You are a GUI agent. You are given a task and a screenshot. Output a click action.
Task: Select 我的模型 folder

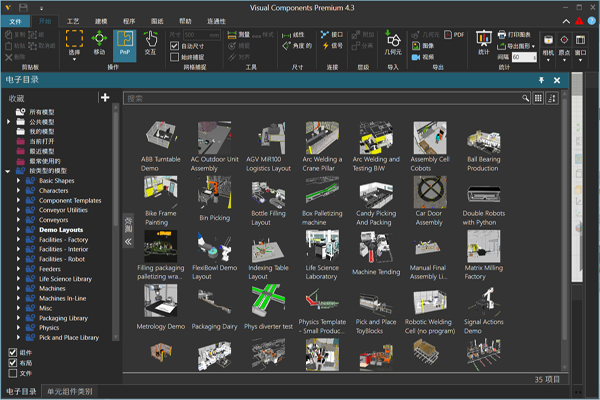tap(42, 132)
